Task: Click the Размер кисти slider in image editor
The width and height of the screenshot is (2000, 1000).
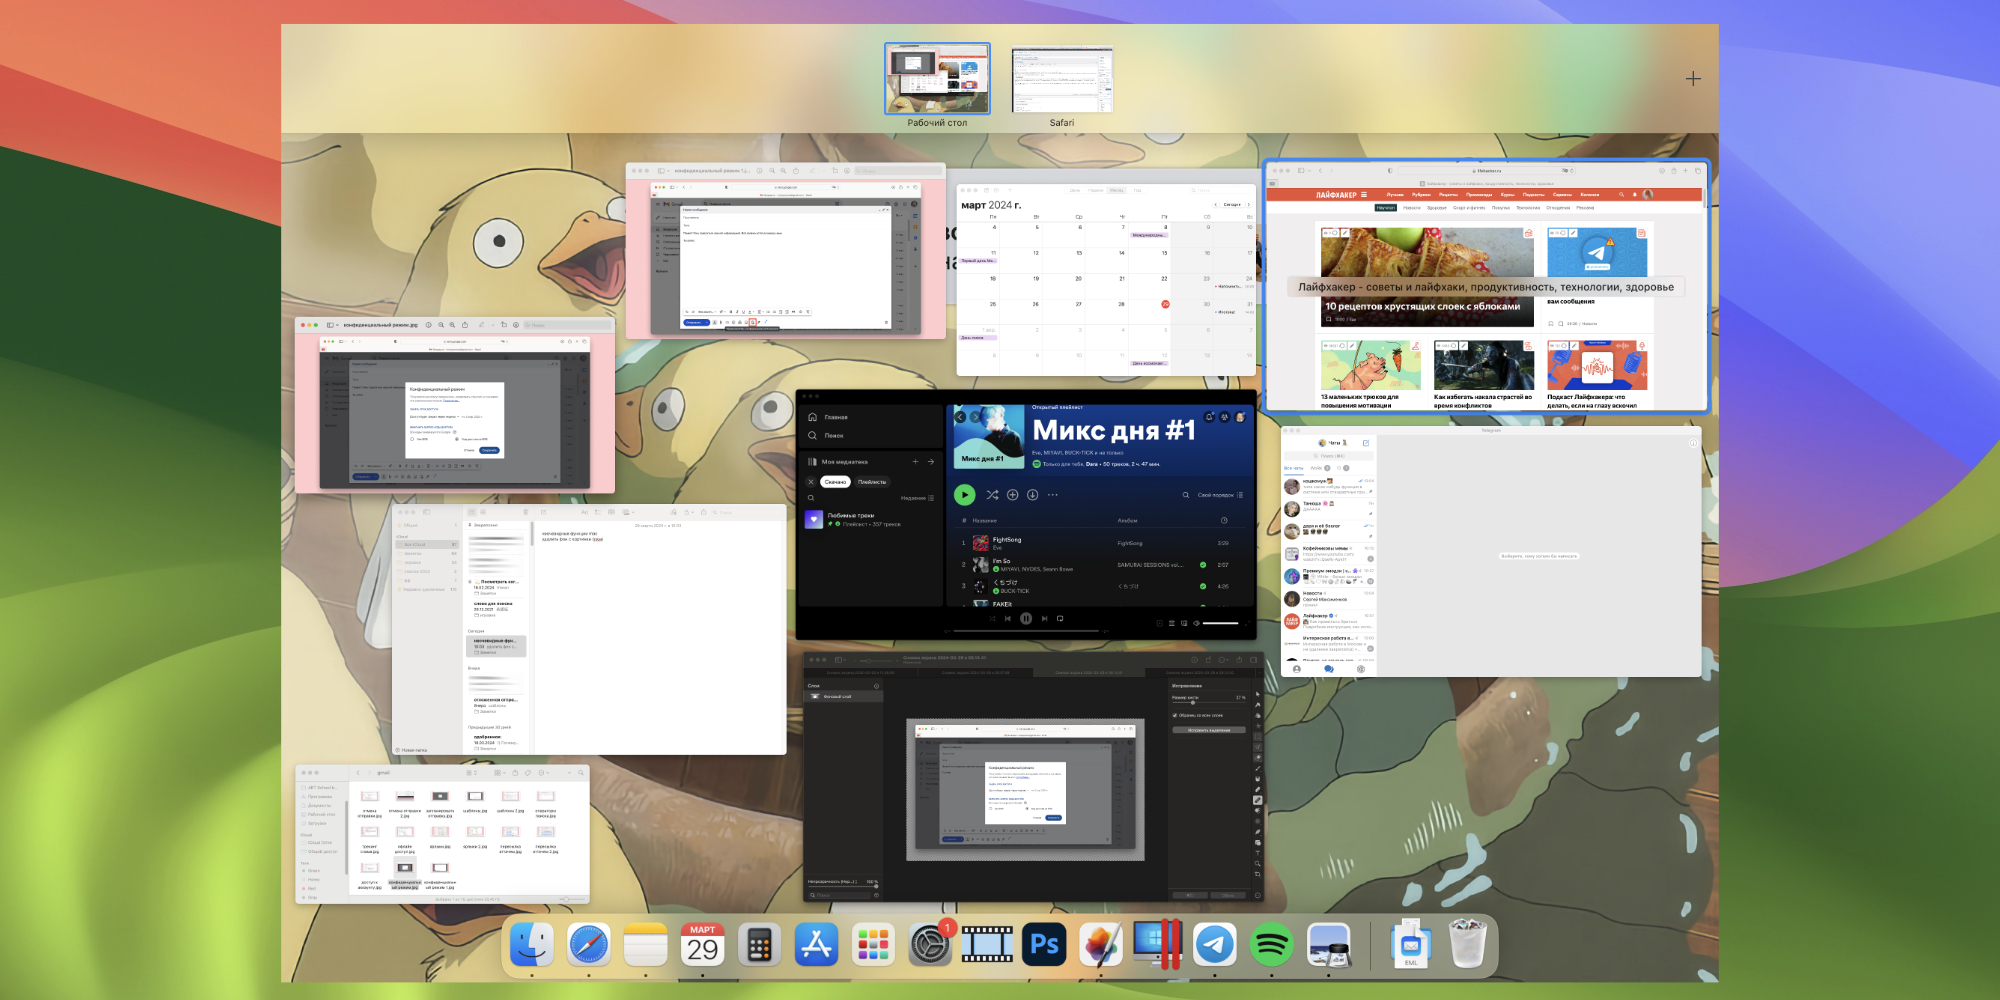Action: 1209,703
